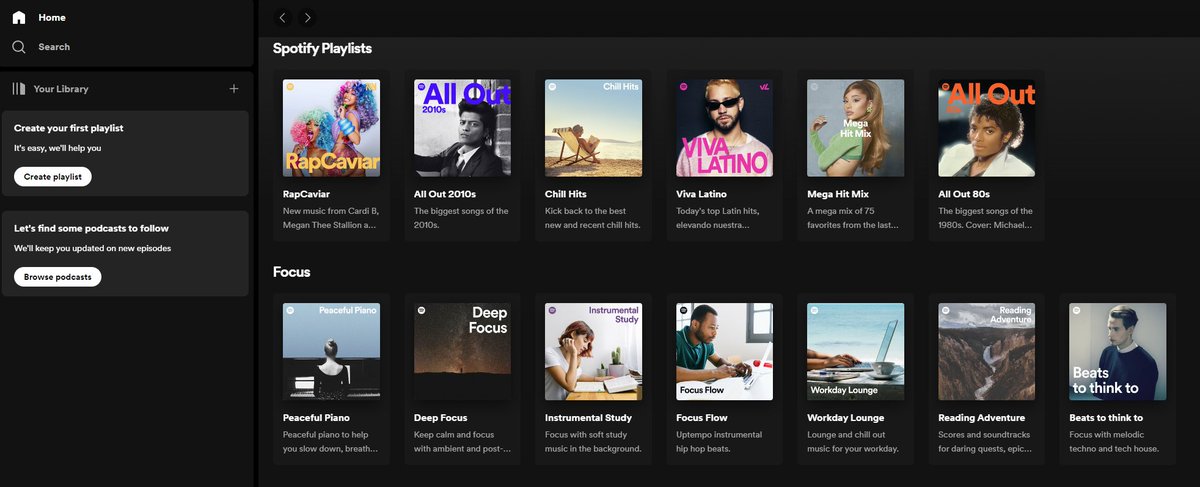Click the Beats to think to title

pos(1106,418)
